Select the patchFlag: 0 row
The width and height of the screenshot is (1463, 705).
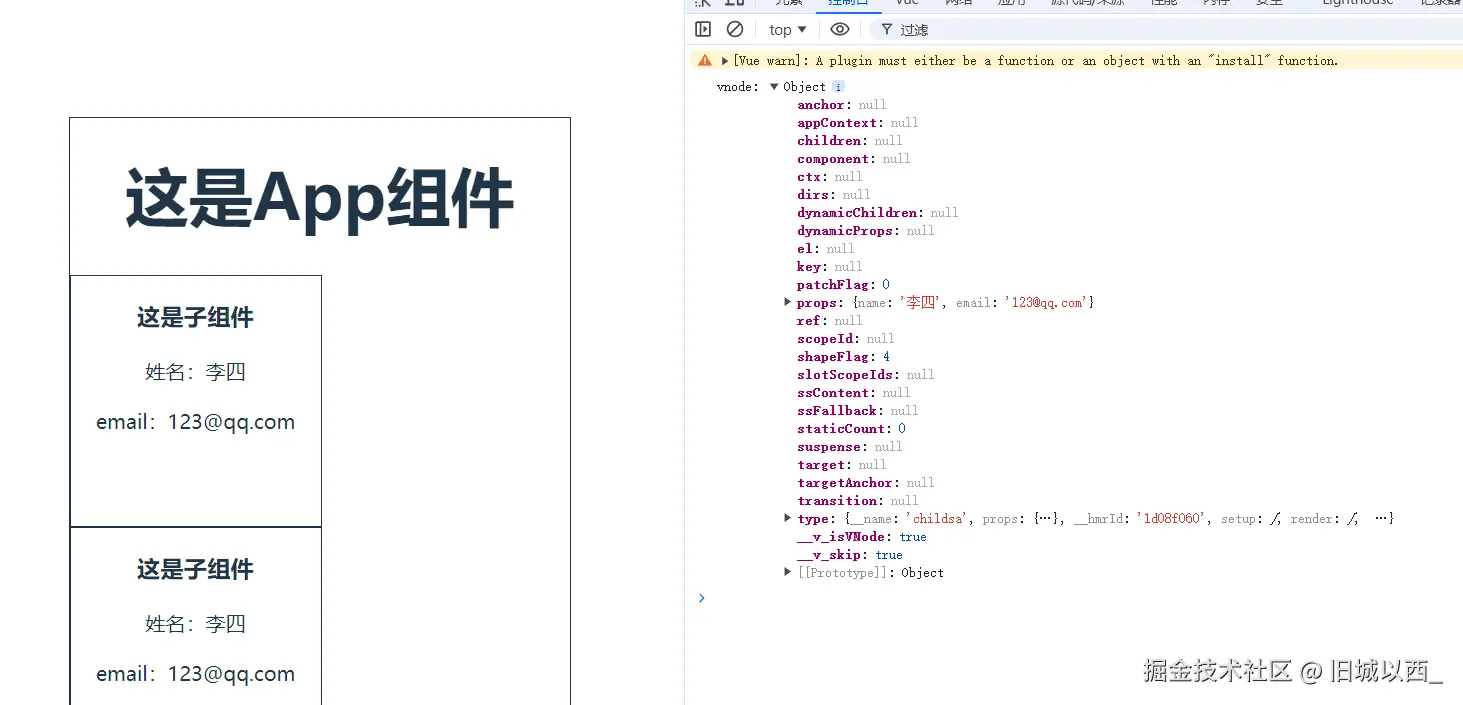844,285
